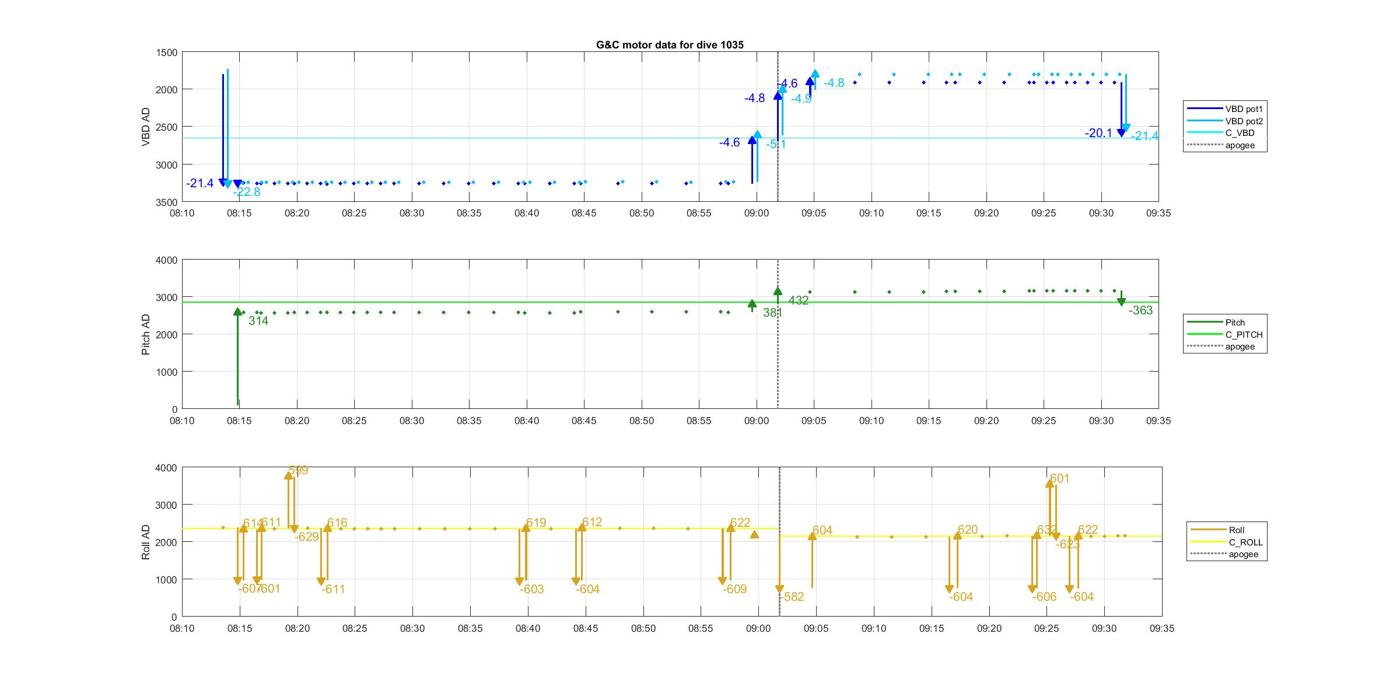Image resolution: width=1400 pixels, height=693 pixels.
Task: Click the "-603" roll data label
Action: click(532, 590)
